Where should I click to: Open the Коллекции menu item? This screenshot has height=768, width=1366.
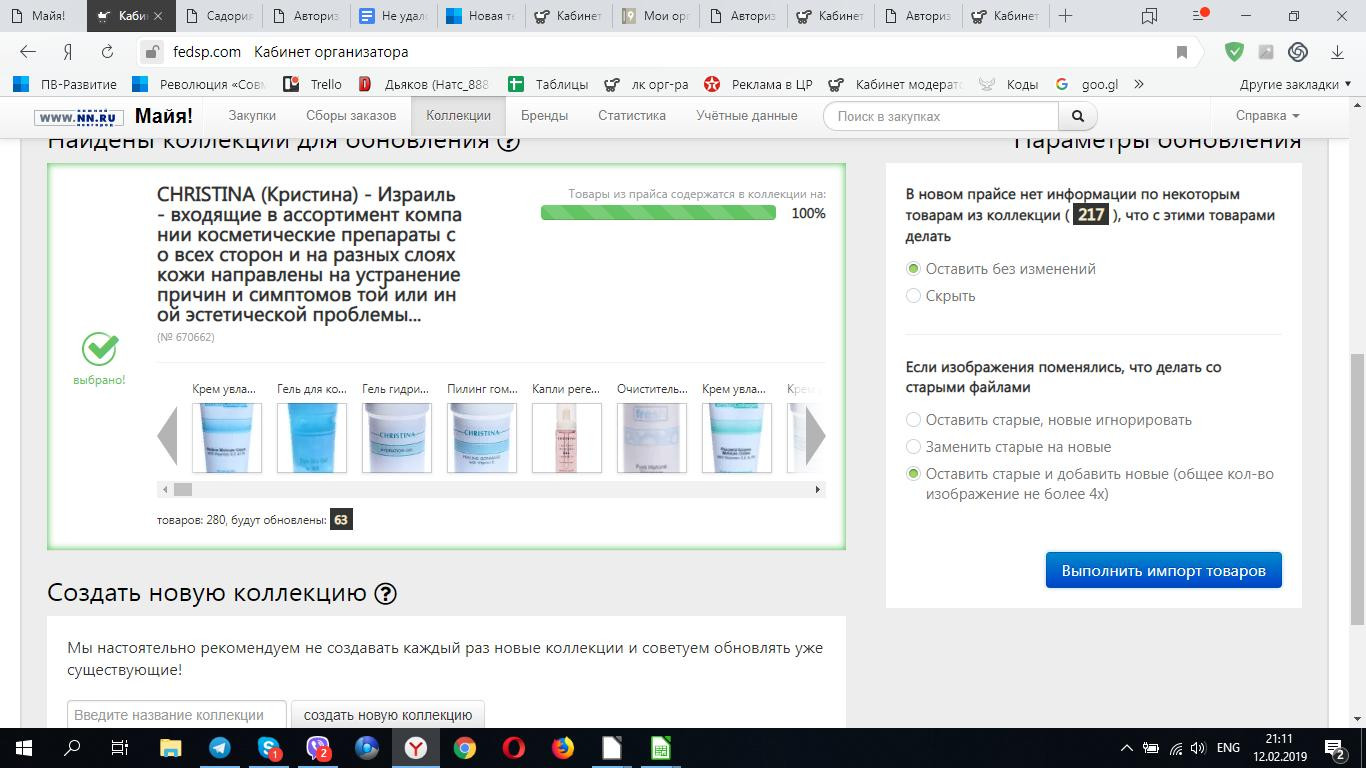[x=458, y=116]
